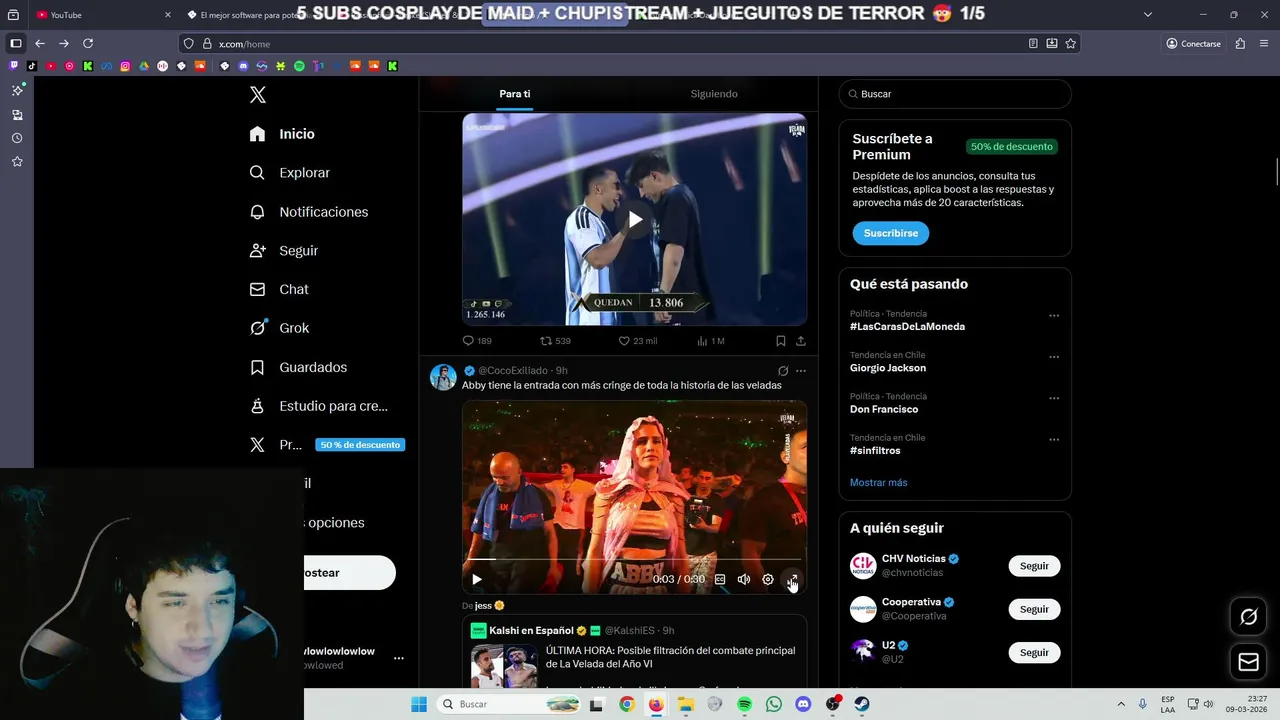Seek on the Abby video progress bar
1280x720 pixels.
click(x=635, y=560)
